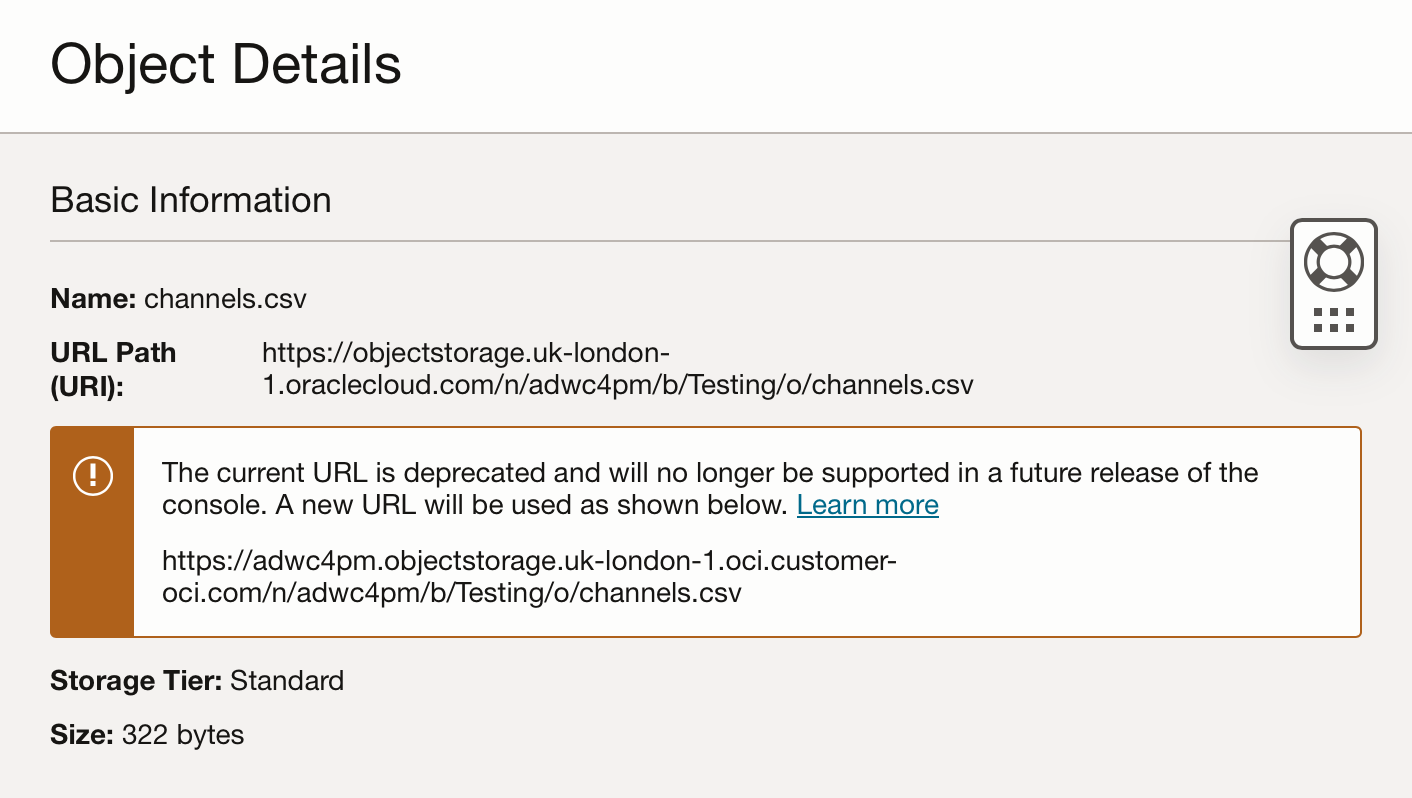
Task: Open the Learn more link
Action: (x=868, y=505)
